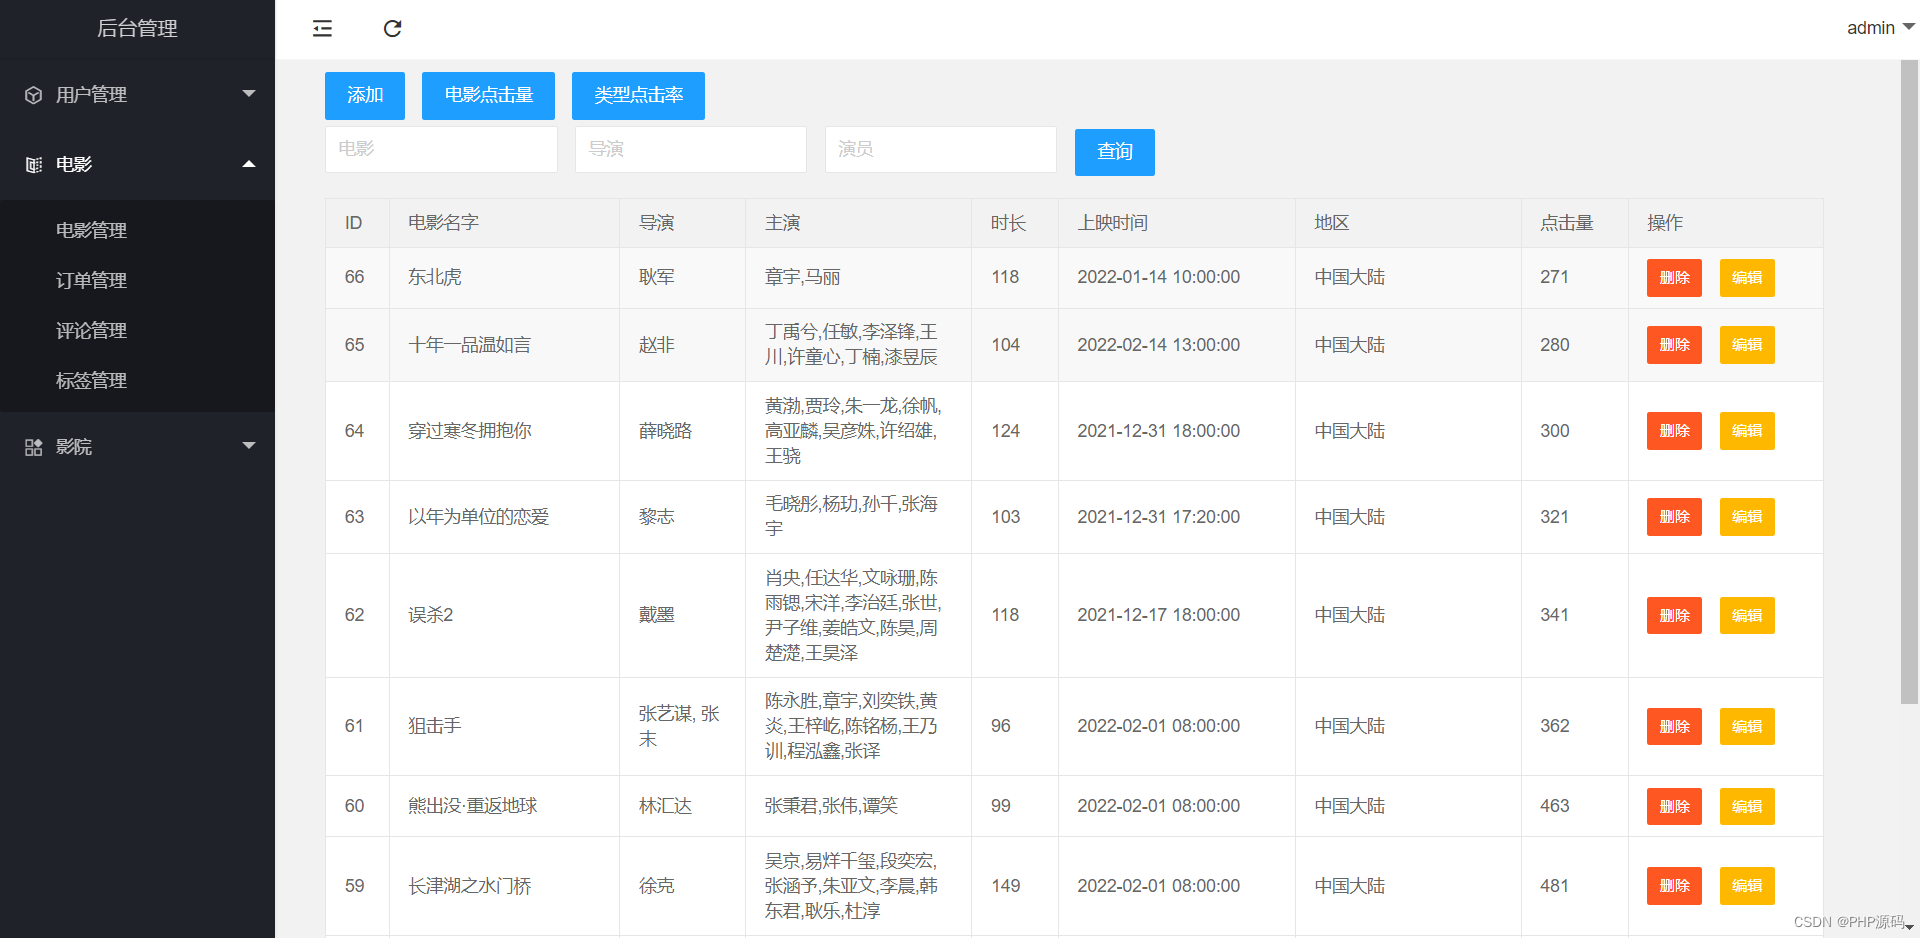The image size is (1920, 938).
Task: Edit the movie 十年一品温如言
Action: coord(1747,345)
